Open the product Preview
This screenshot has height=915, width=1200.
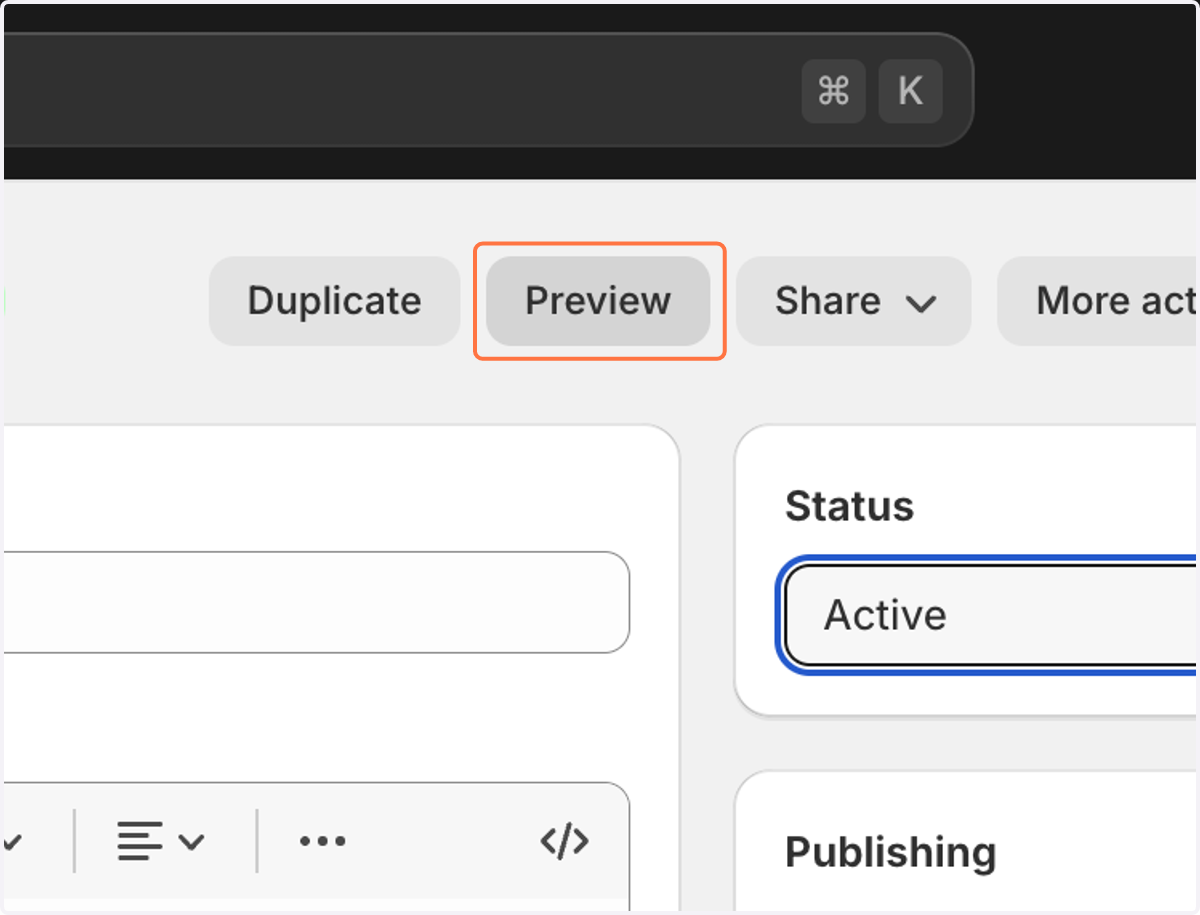[x=598, y=301]
